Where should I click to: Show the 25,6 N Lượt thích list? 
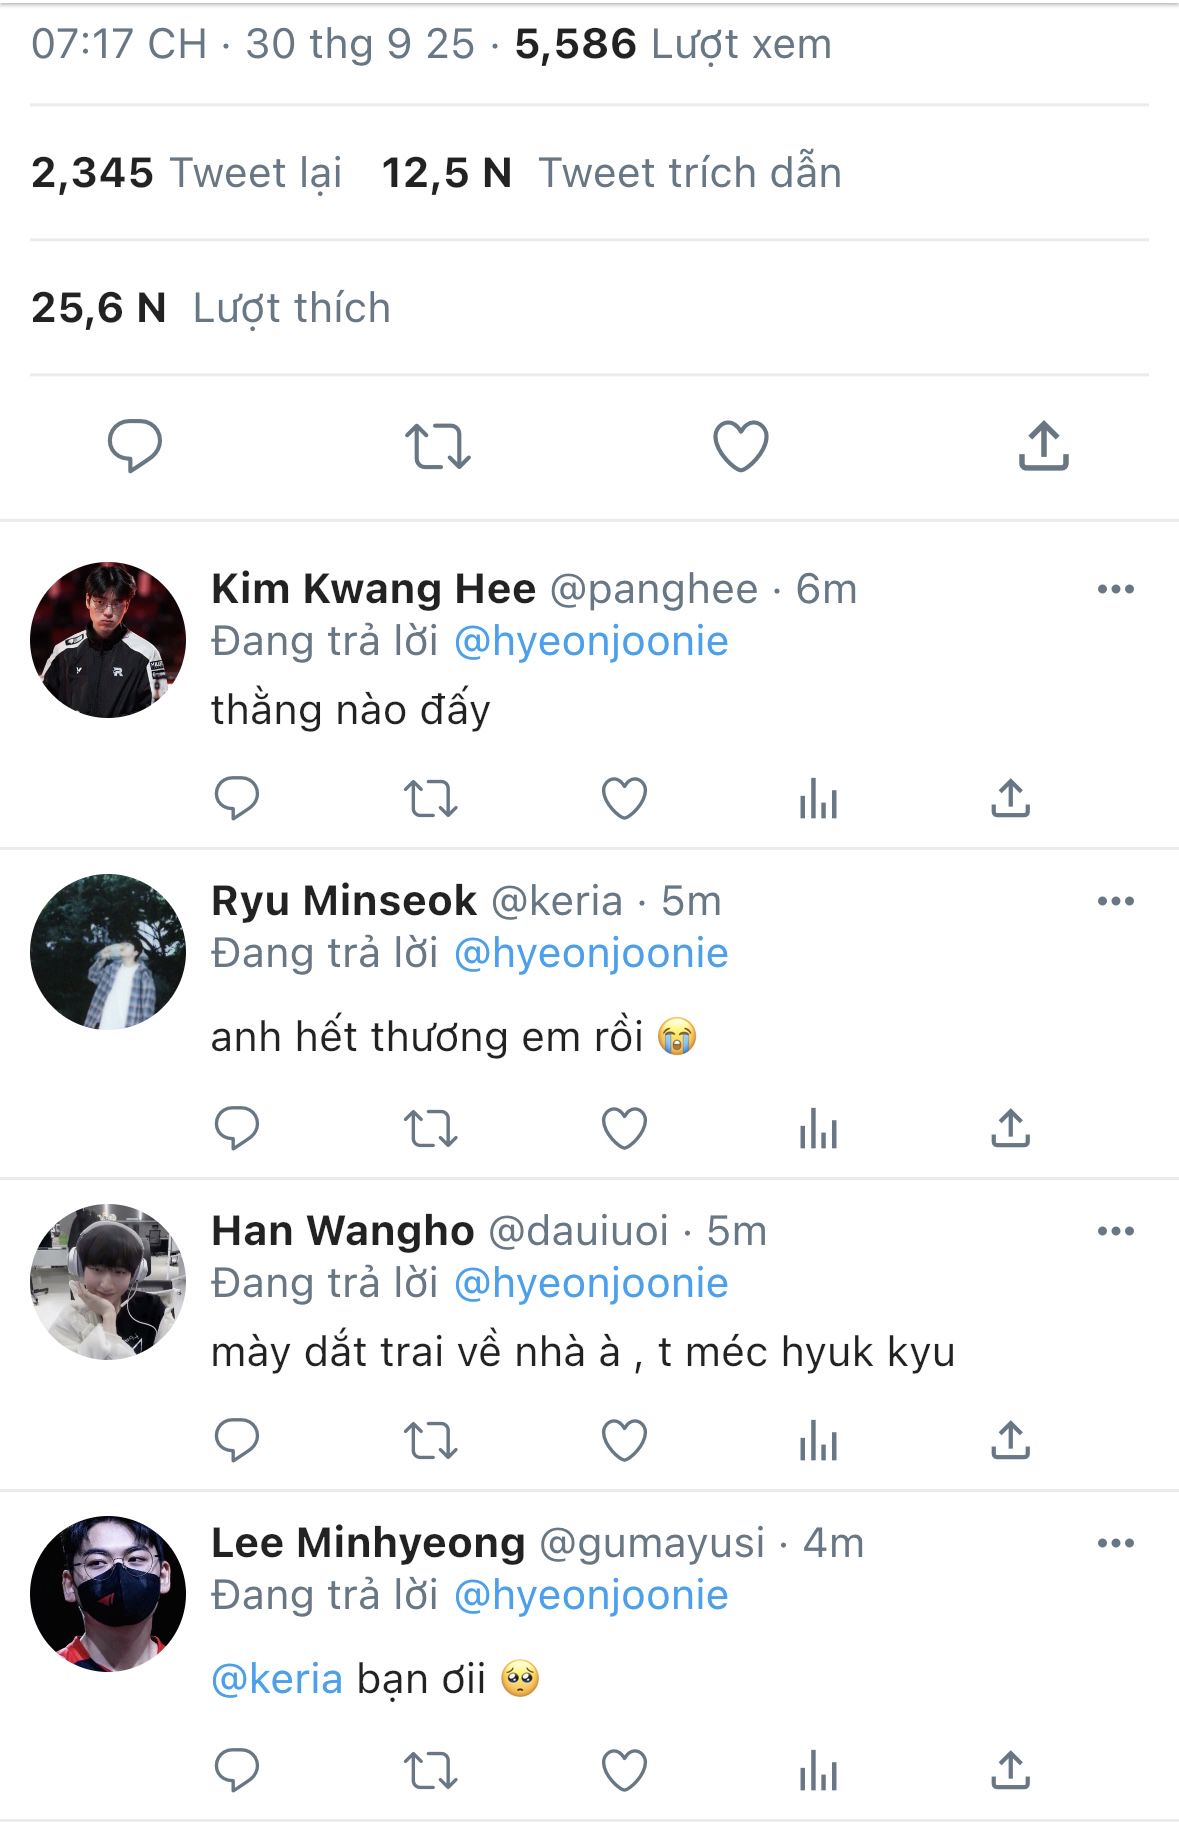pyautogui.click(x=210, y=308)
